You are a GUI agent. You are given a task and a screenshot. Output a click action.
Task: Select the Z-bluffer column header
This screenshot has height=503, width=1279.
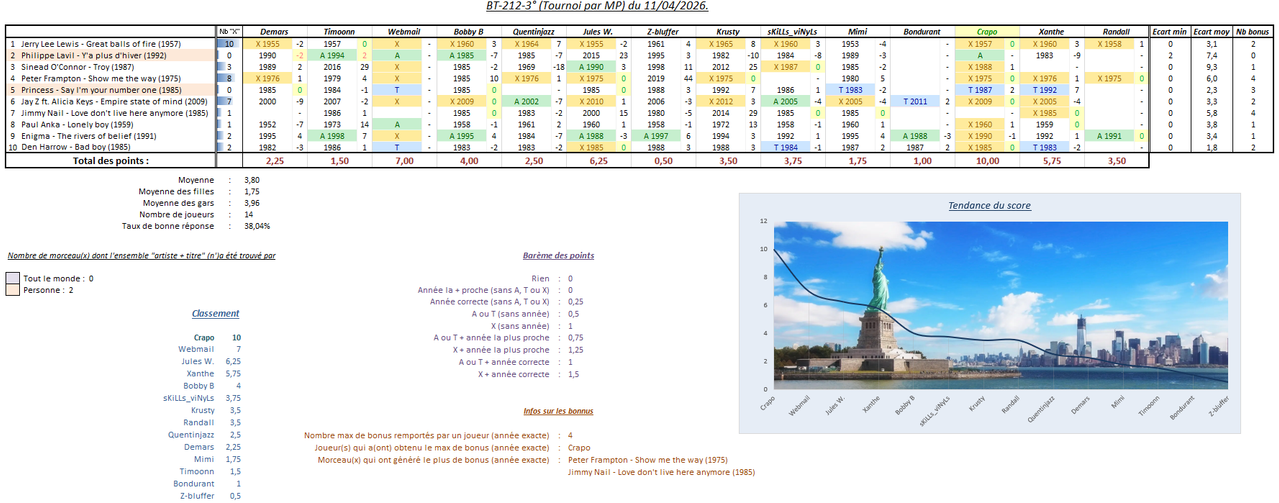[x=662, y=32]
